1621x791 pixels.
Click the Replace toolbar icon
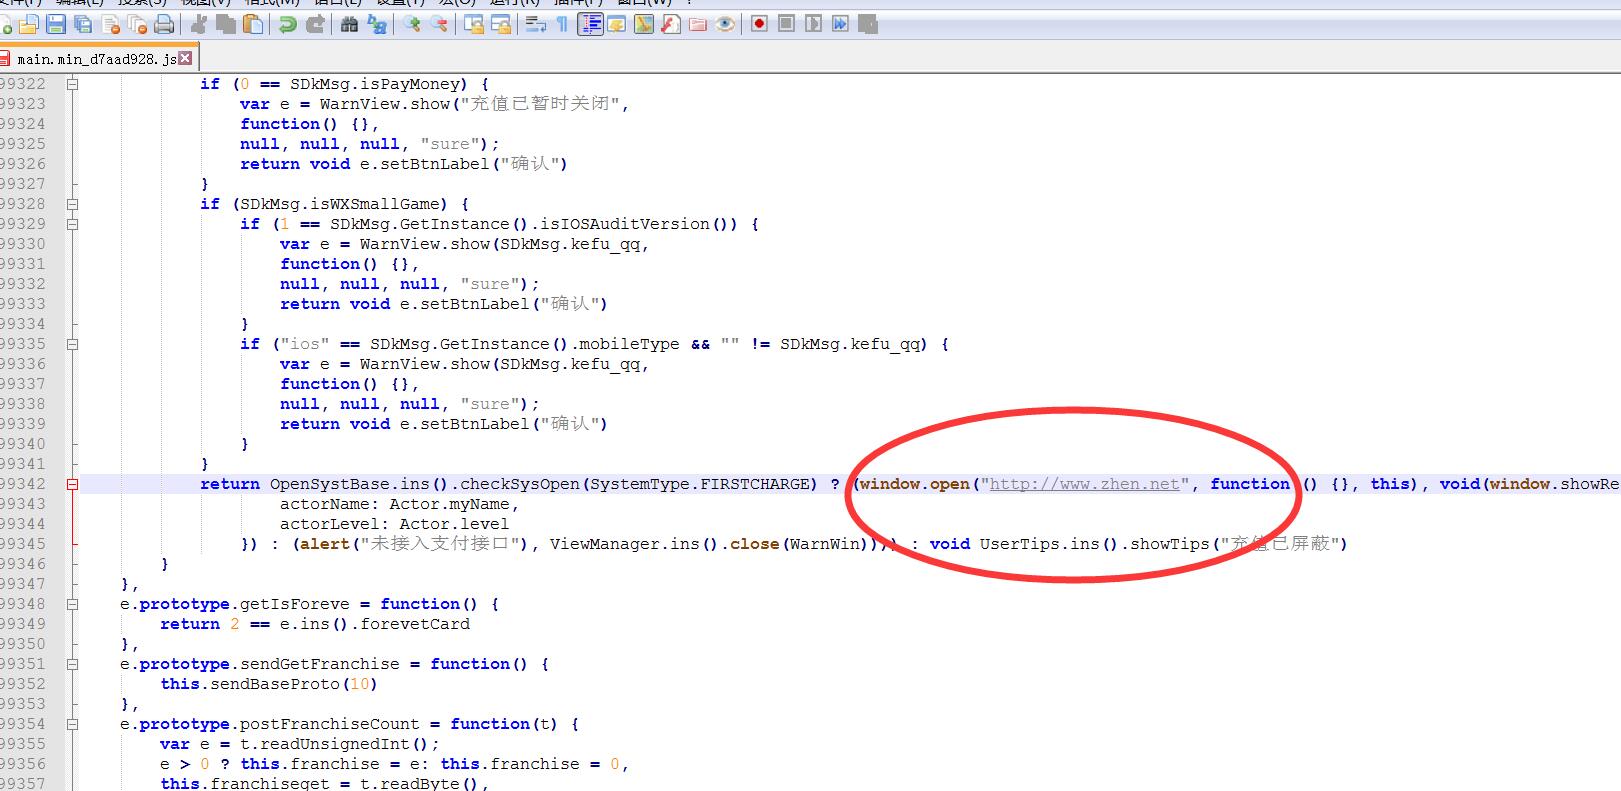pyautogui.click(x=377, y=24)
